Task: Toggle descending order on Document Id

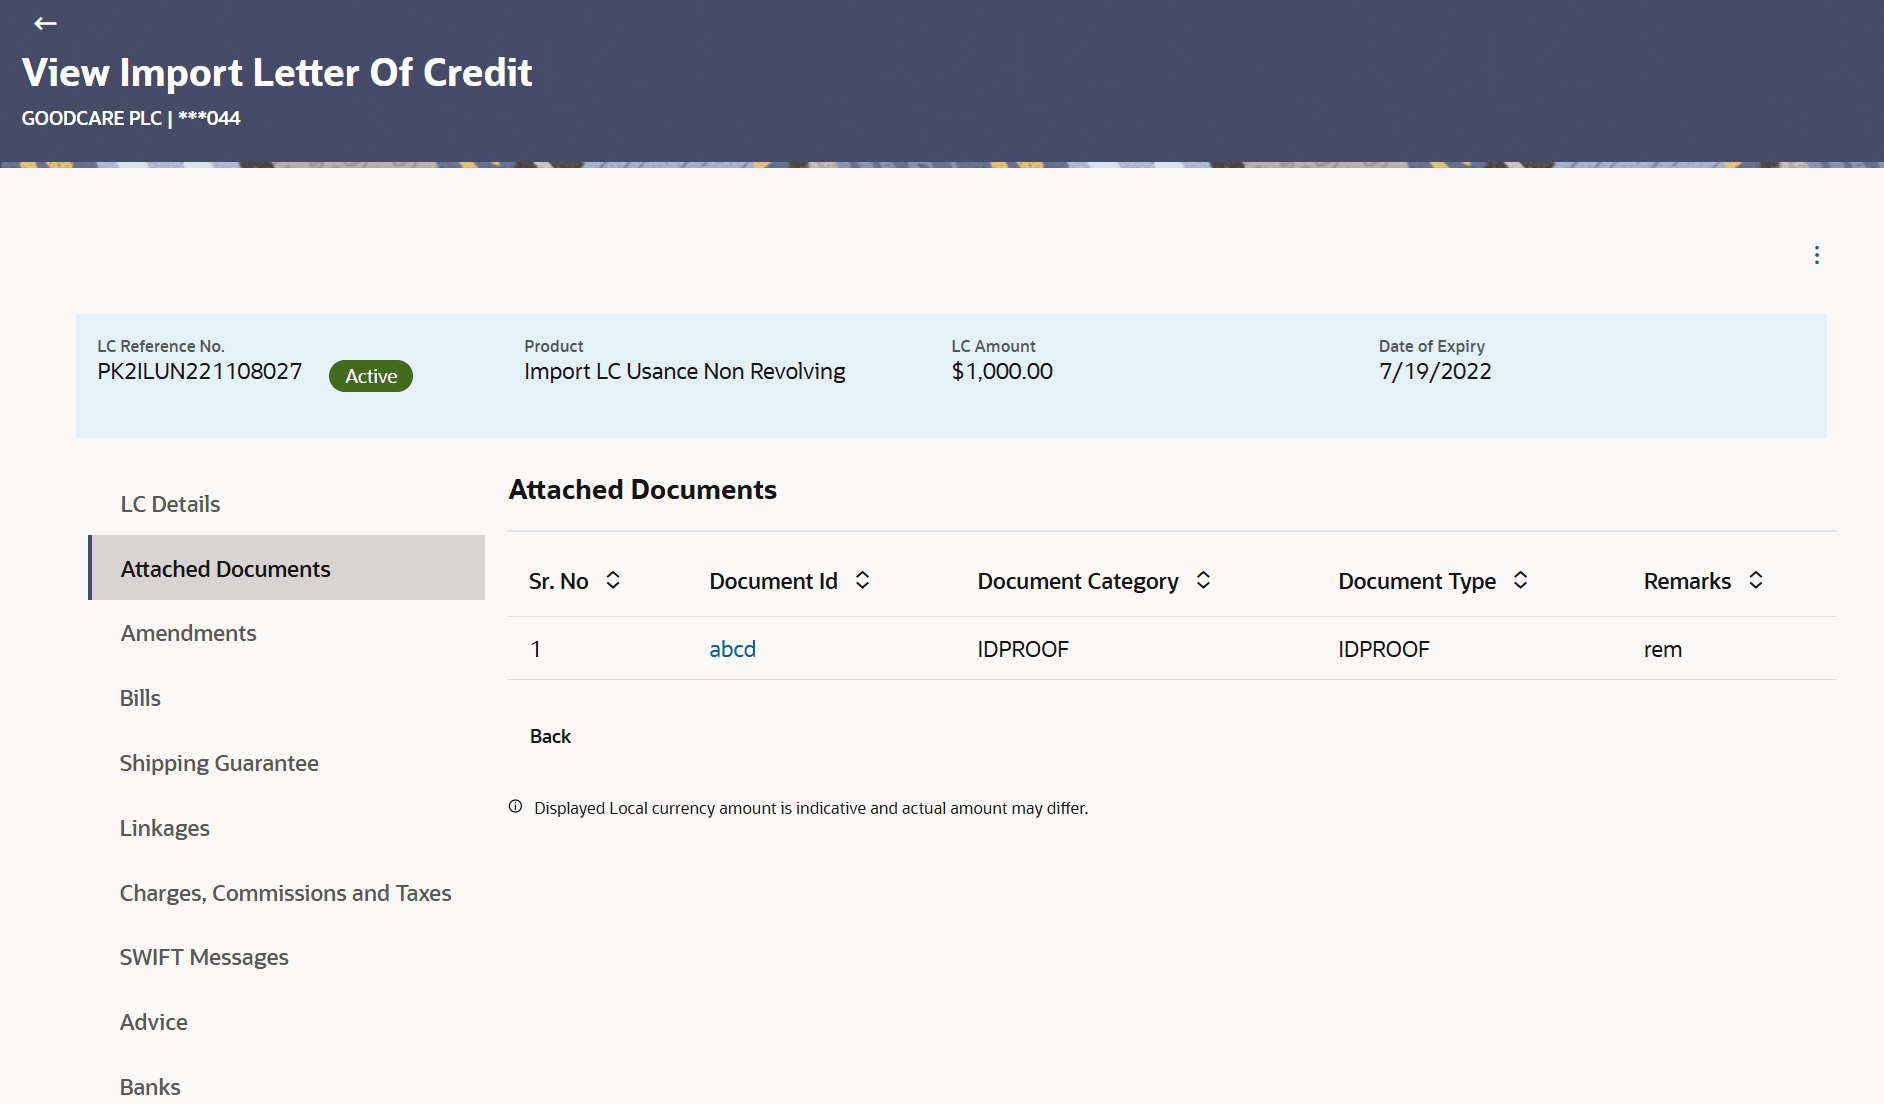Action: coord(863,580)
